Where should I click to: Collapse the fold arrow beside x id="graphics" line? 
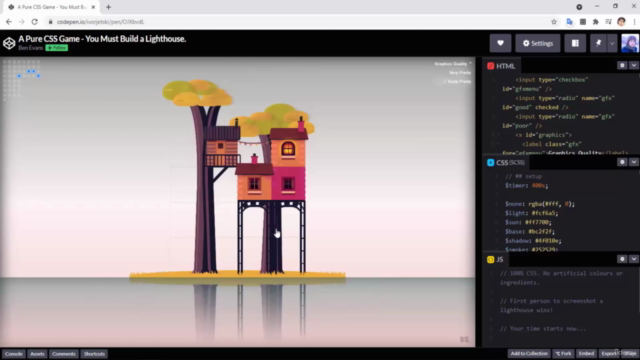coord(498,135)
